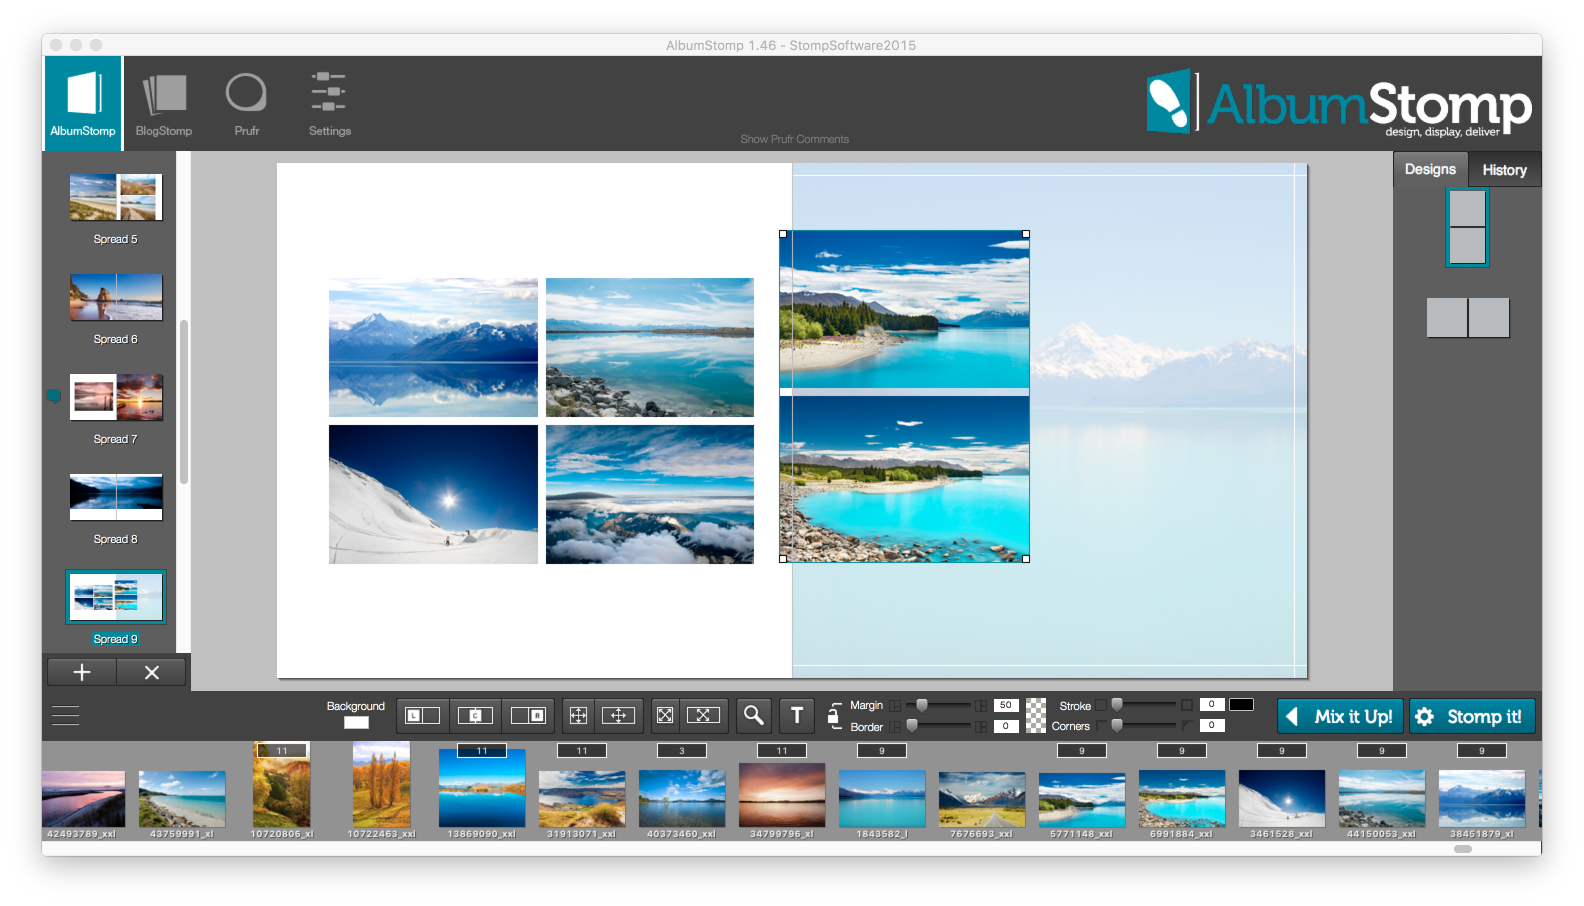The image size is (1584, 906).
Task: Select Spread 9 thumbnail
Action: tap(116, 597)
